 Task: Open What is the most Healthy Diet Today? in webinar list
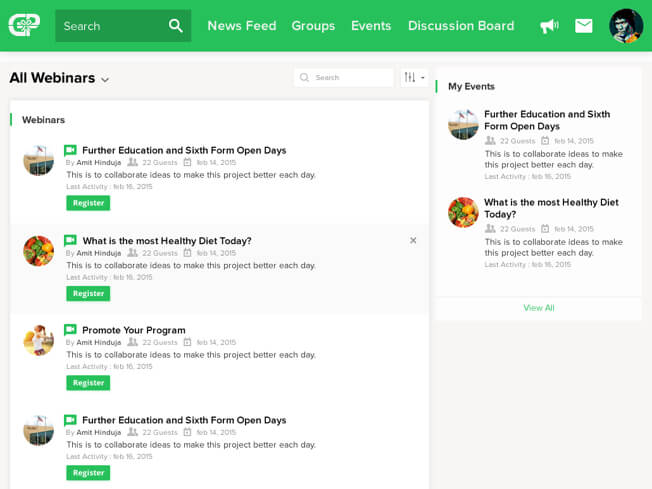click(x=167, y=241)
